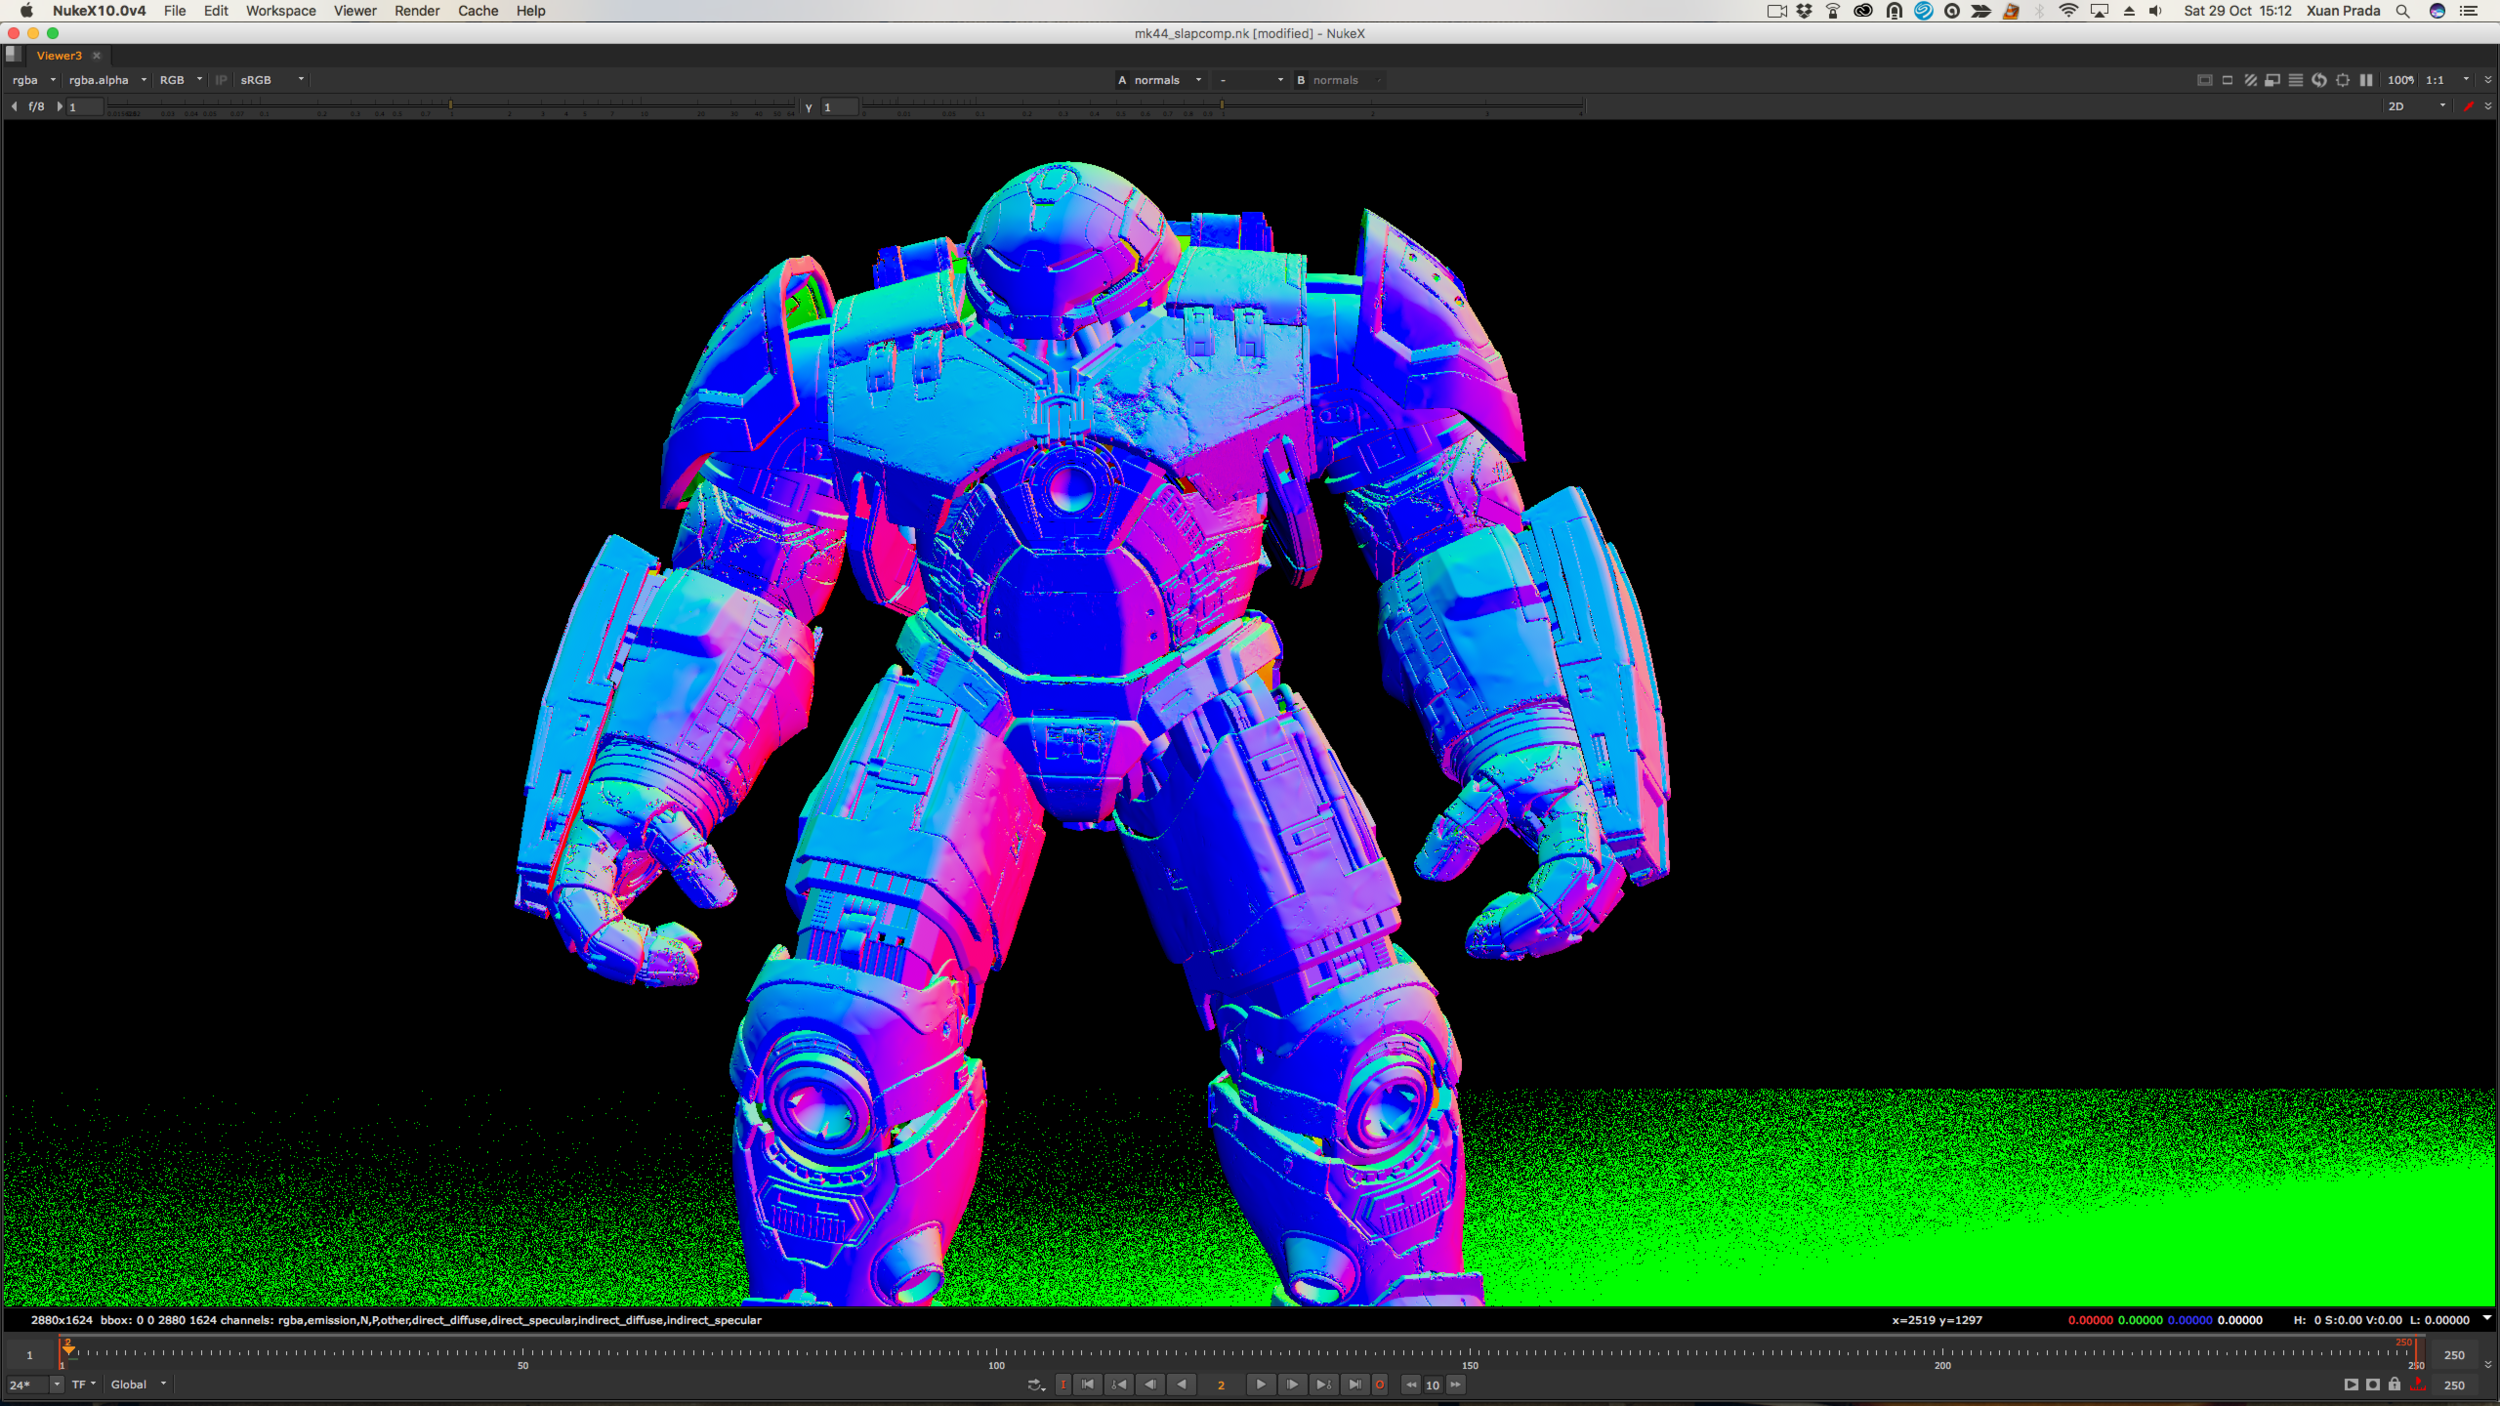Viewport: 2500px width, 1406px height.
Task: Toggle the overlay target icon
Action: click(2342, 80)
